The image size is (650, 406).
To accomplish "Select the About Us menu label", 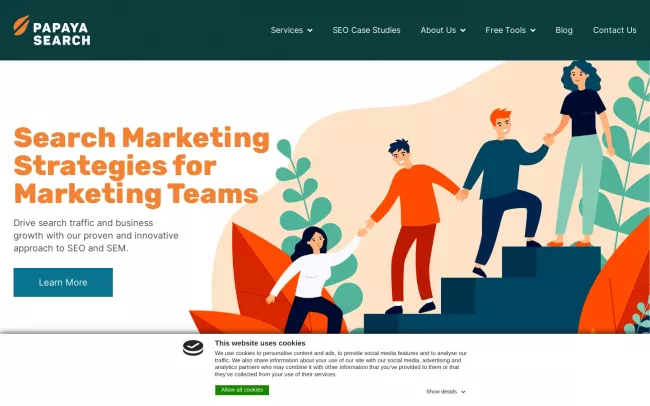I will click(x=438, y=30).
